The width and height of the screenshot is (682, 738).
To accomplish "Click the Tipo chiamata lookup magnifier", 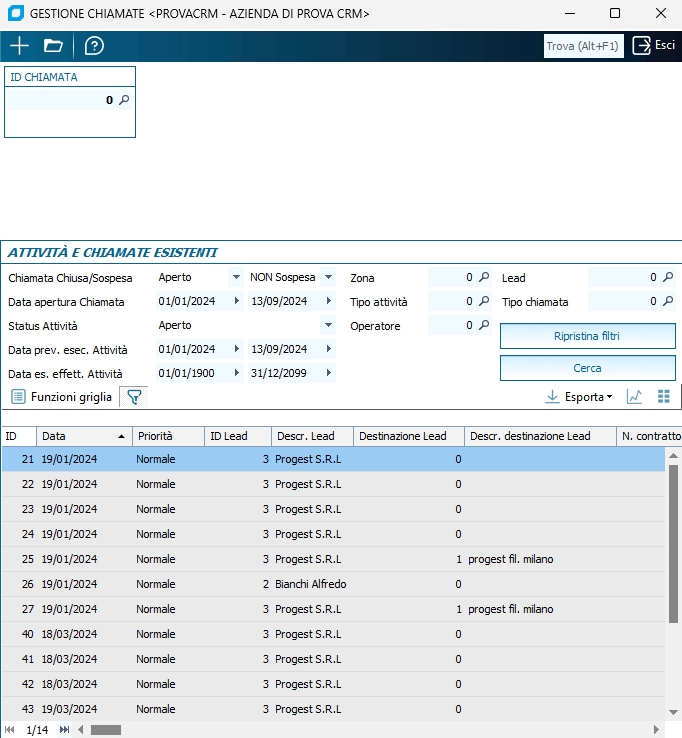I will (x=668, y=301).
